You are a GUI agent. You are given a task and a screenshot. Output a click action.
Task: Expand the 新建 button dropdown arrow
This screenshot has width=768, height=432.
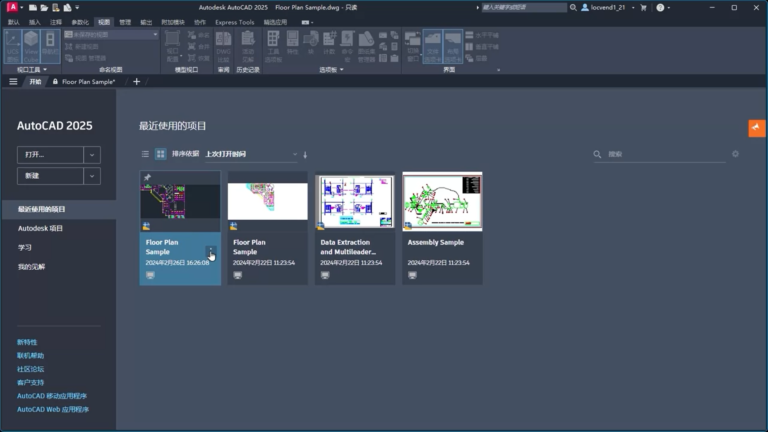coord(92,176)
